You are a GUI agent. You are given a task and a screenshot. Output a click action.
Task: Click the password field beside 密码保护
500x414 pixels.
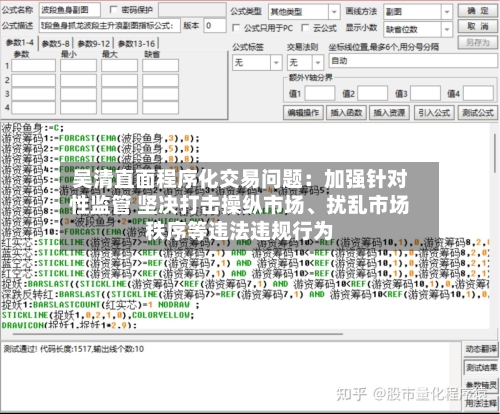pyautogui.click(x=192, y=10)
